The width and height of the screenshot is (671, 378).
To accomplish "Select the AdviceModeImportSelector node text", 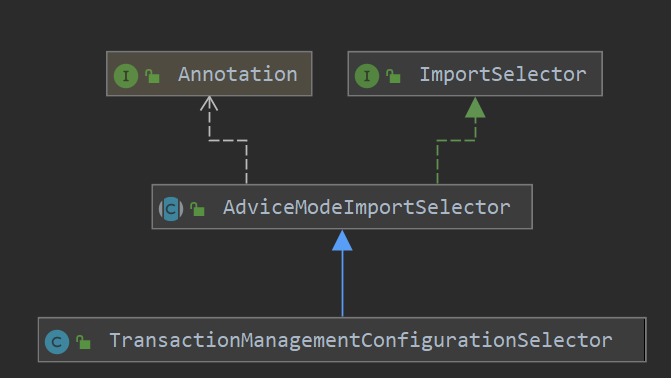I will [x=367, y=208].
